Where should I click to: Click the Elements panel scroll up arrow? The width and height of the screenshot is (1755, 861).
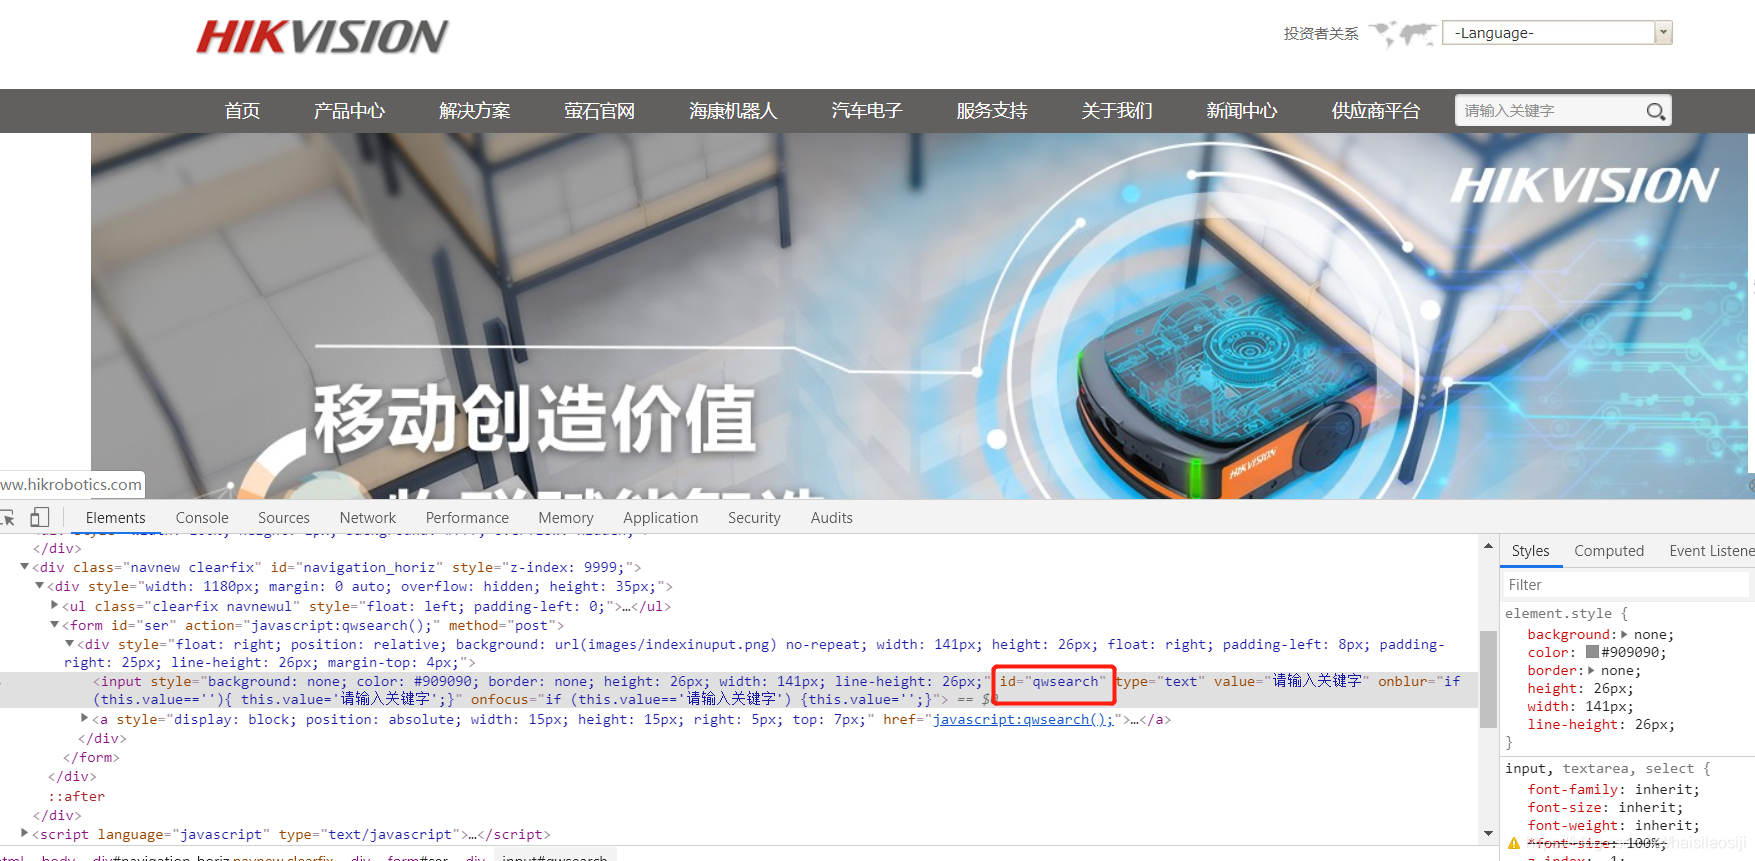[1488, 546]
